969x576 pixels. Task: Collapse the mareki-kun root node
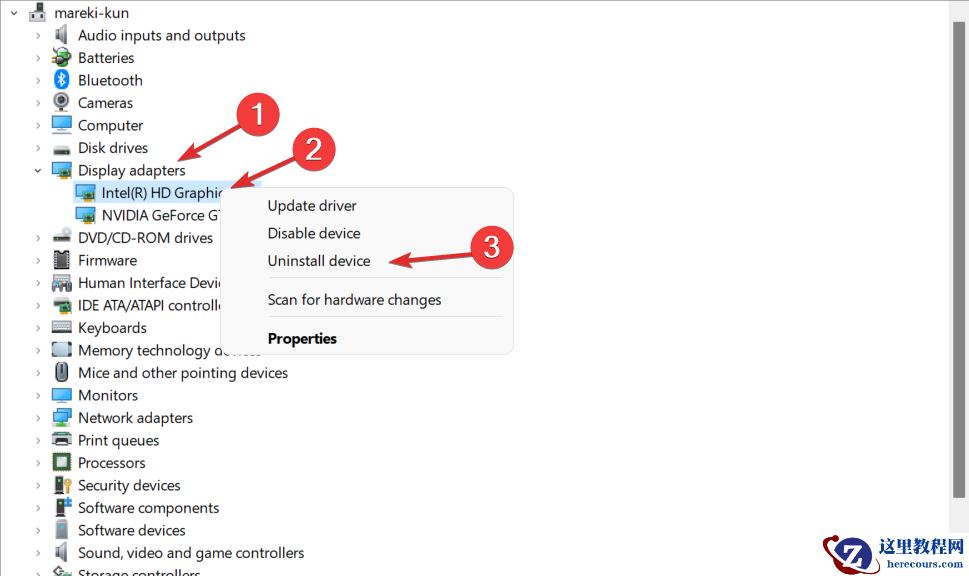tap(14, 13)
